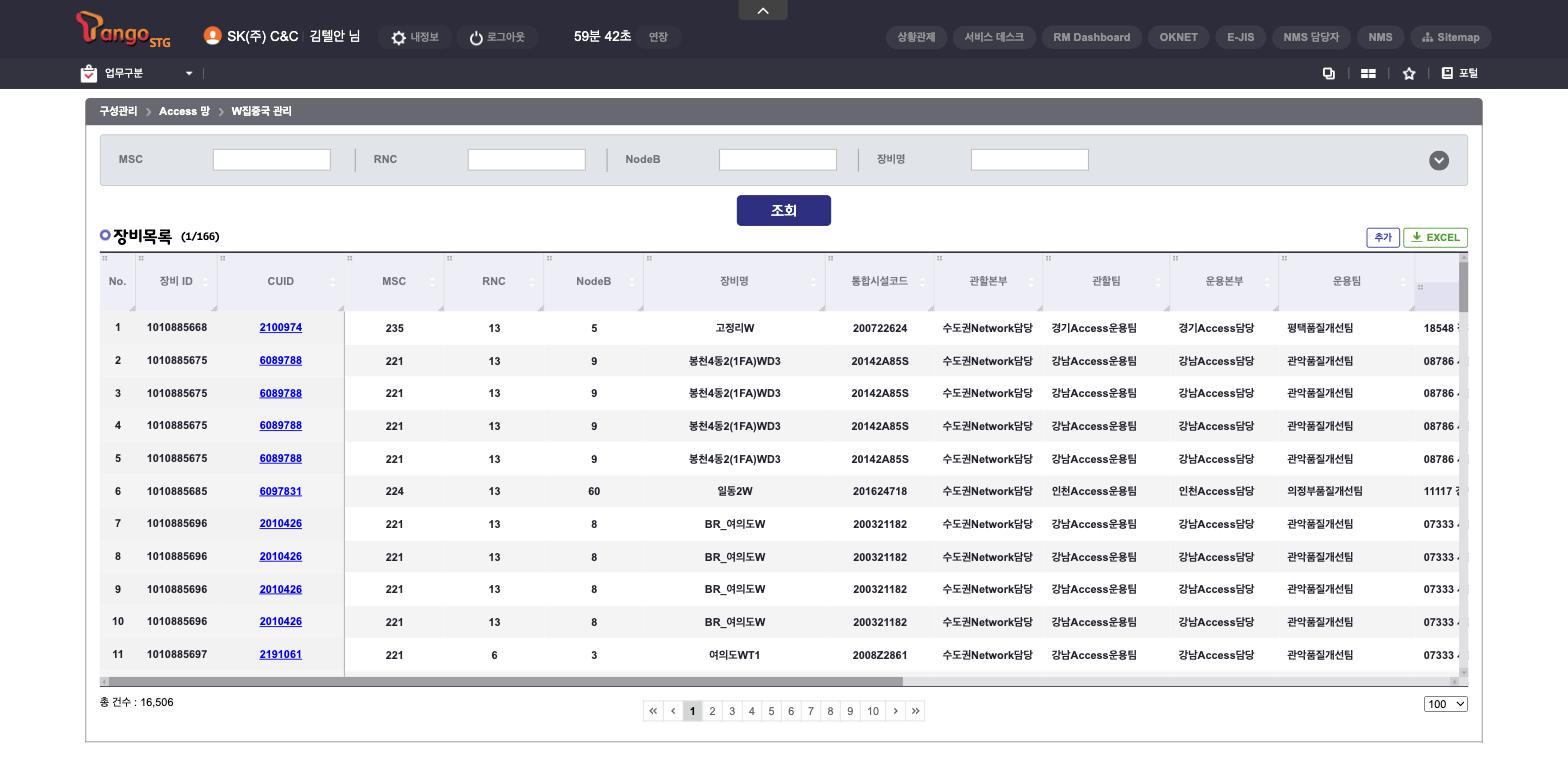Viewport: 1568px width, 772px height.
Task: Open 상황관제 in the top menu
Action: 916,37
